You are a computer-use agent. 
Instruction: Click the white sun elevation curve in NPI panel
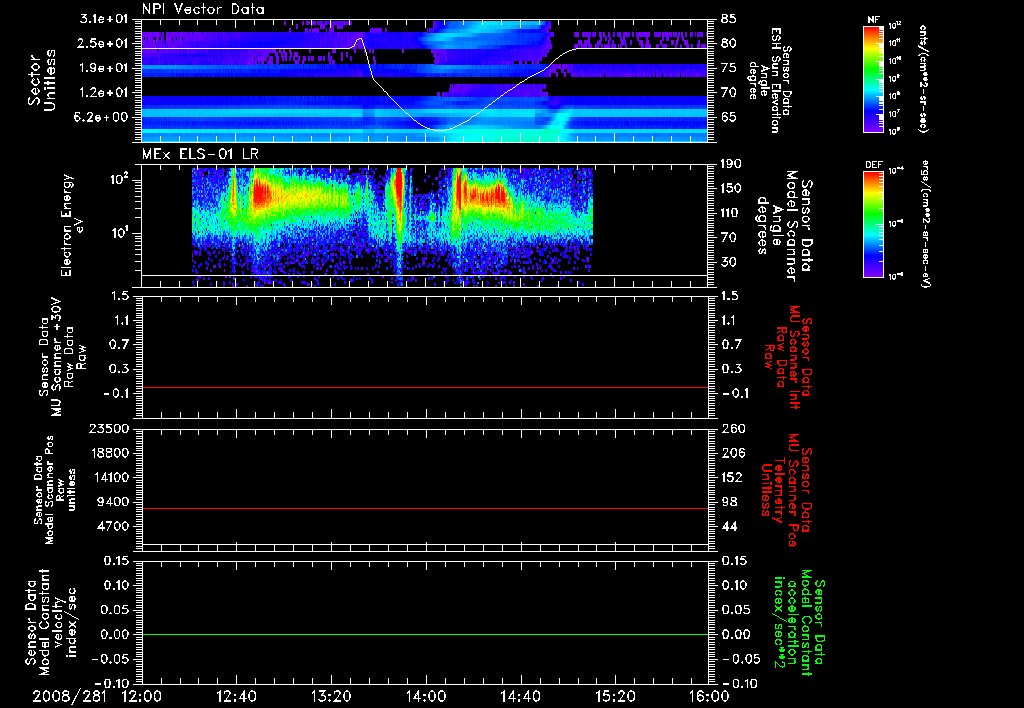442,129
